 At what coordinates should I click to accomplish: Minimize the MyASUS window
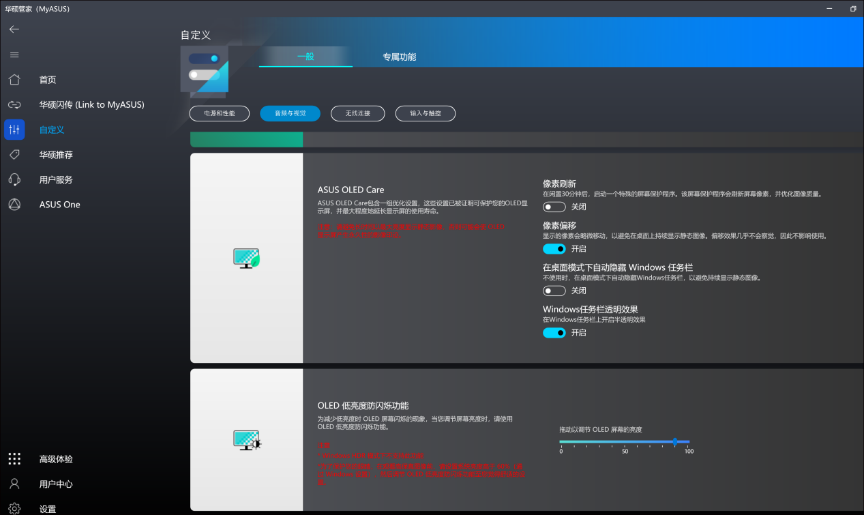click(829, 9)
